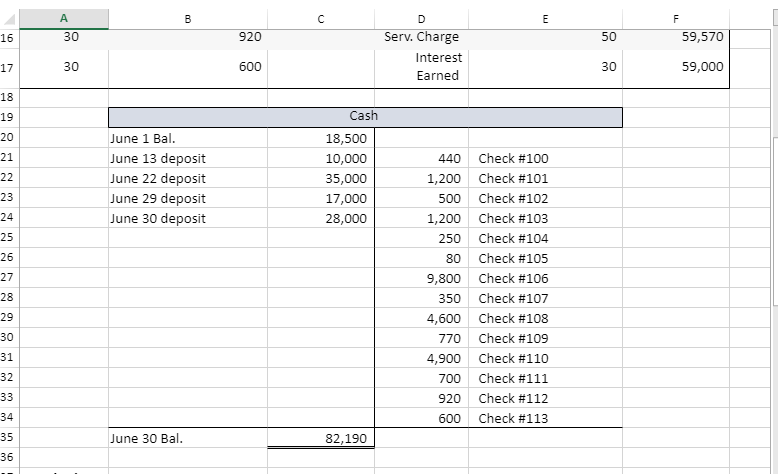Viewport: 778px width, 474px height.
Task: Select the Check #101 cell
Action: [x=545, y=178]
